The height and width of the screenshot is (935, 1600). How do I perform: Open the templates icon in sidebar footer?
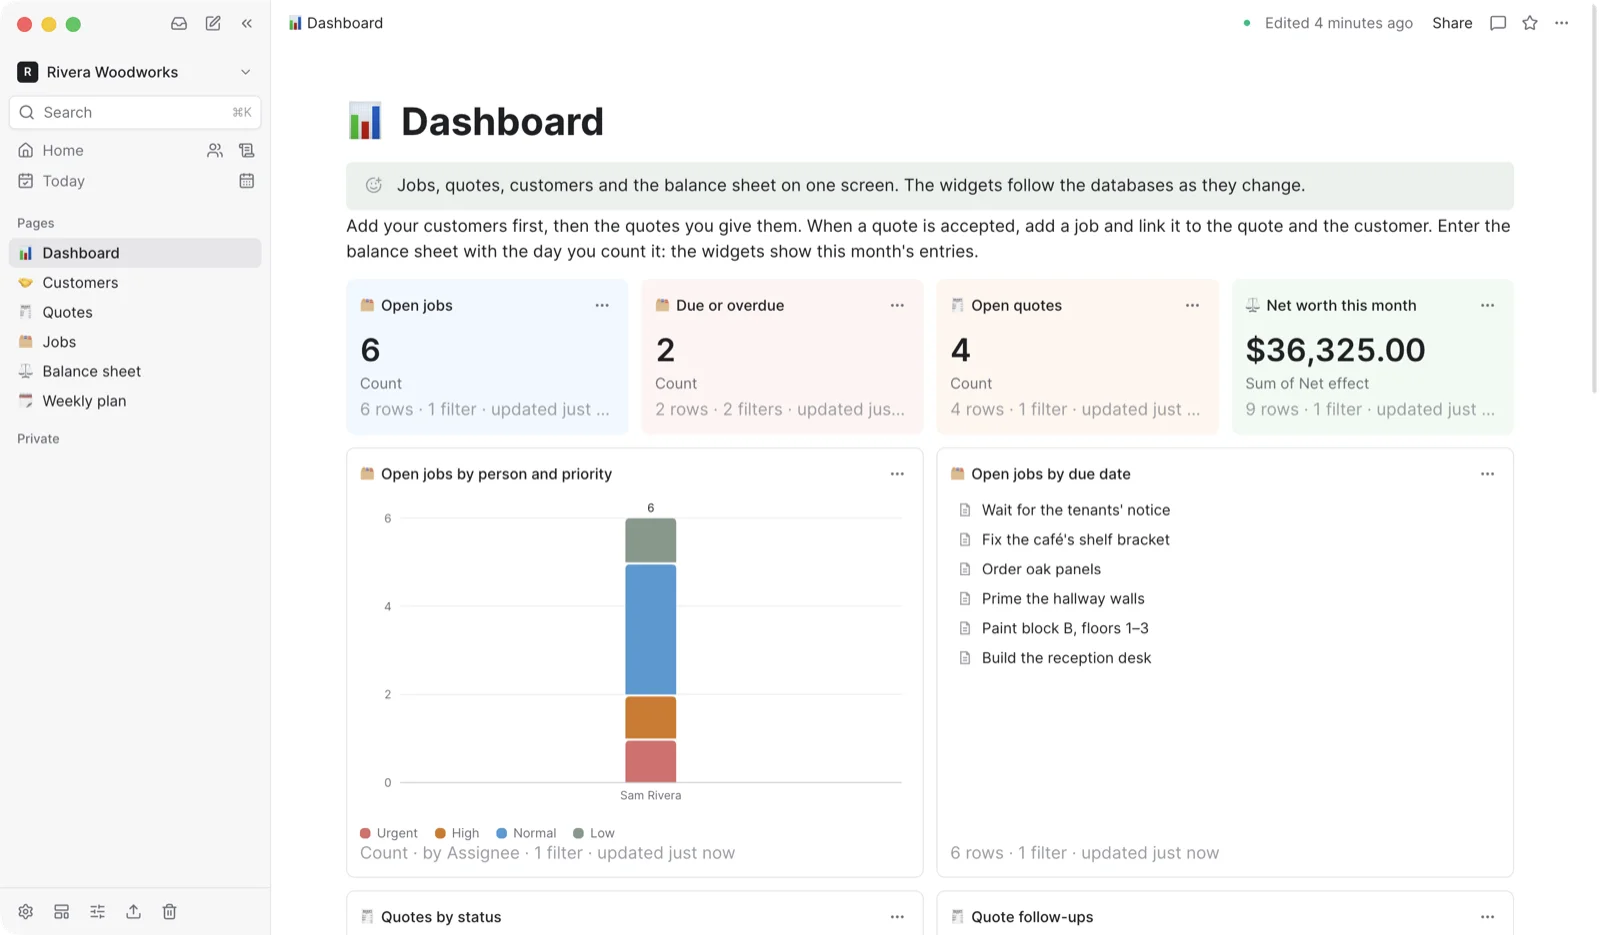pyautogui.click(x=62, y=912)
